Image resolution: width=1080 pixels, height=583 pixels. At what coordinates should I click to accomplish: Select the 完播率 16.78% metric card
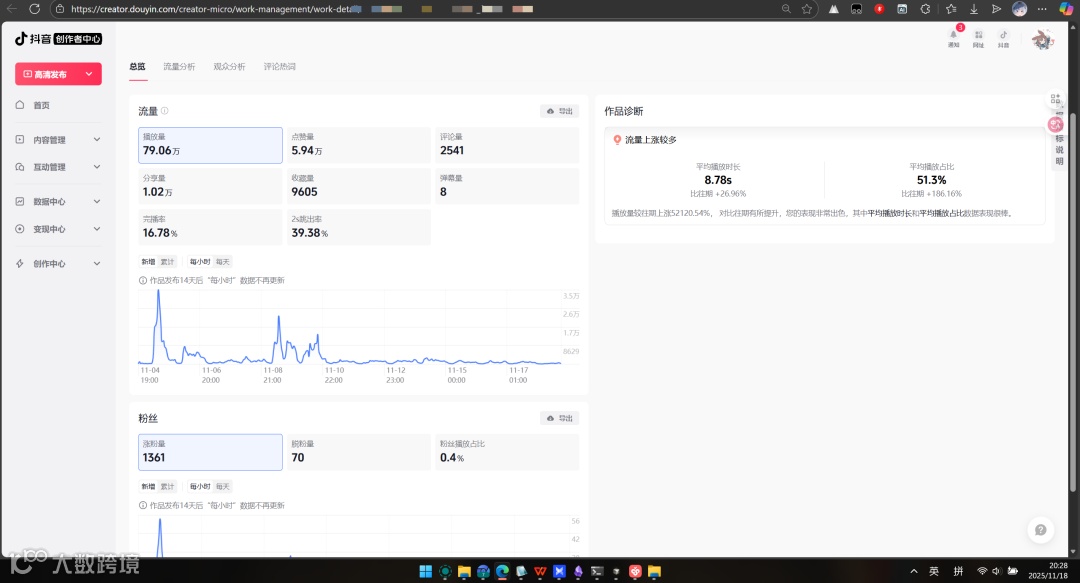(x=210, y=227)
